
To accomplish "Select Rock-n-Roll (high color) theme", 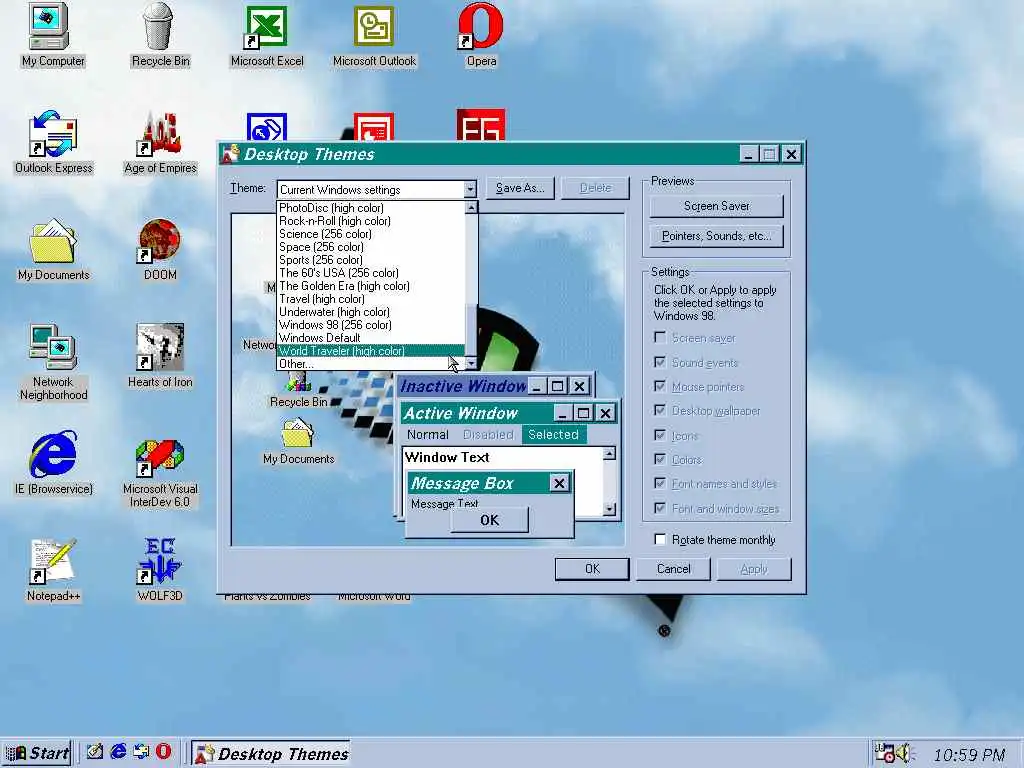I will click(x=370, y=221).
